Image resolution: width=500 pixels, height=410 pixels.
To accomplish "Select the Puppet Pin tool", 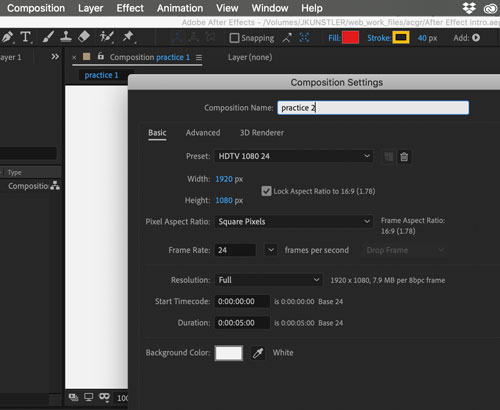I will click(x=128, y=37).
